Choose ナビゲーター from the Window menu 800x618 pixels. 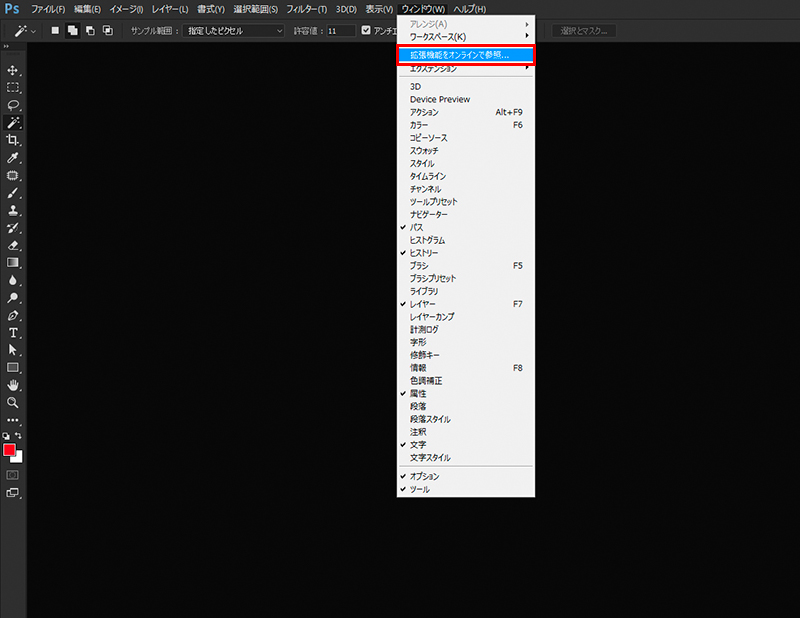(466, 214)
